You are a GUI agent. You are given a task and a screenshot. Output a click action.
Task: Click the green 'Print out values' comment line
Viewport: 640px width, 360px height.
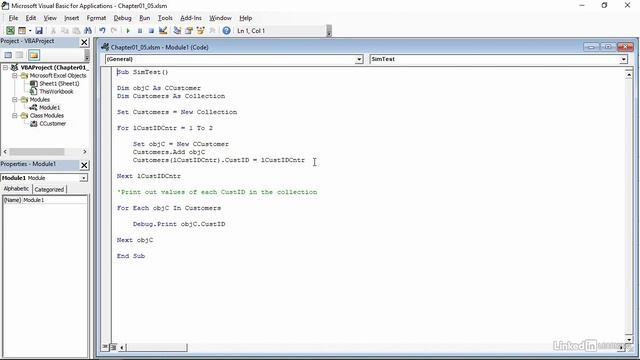217,192
